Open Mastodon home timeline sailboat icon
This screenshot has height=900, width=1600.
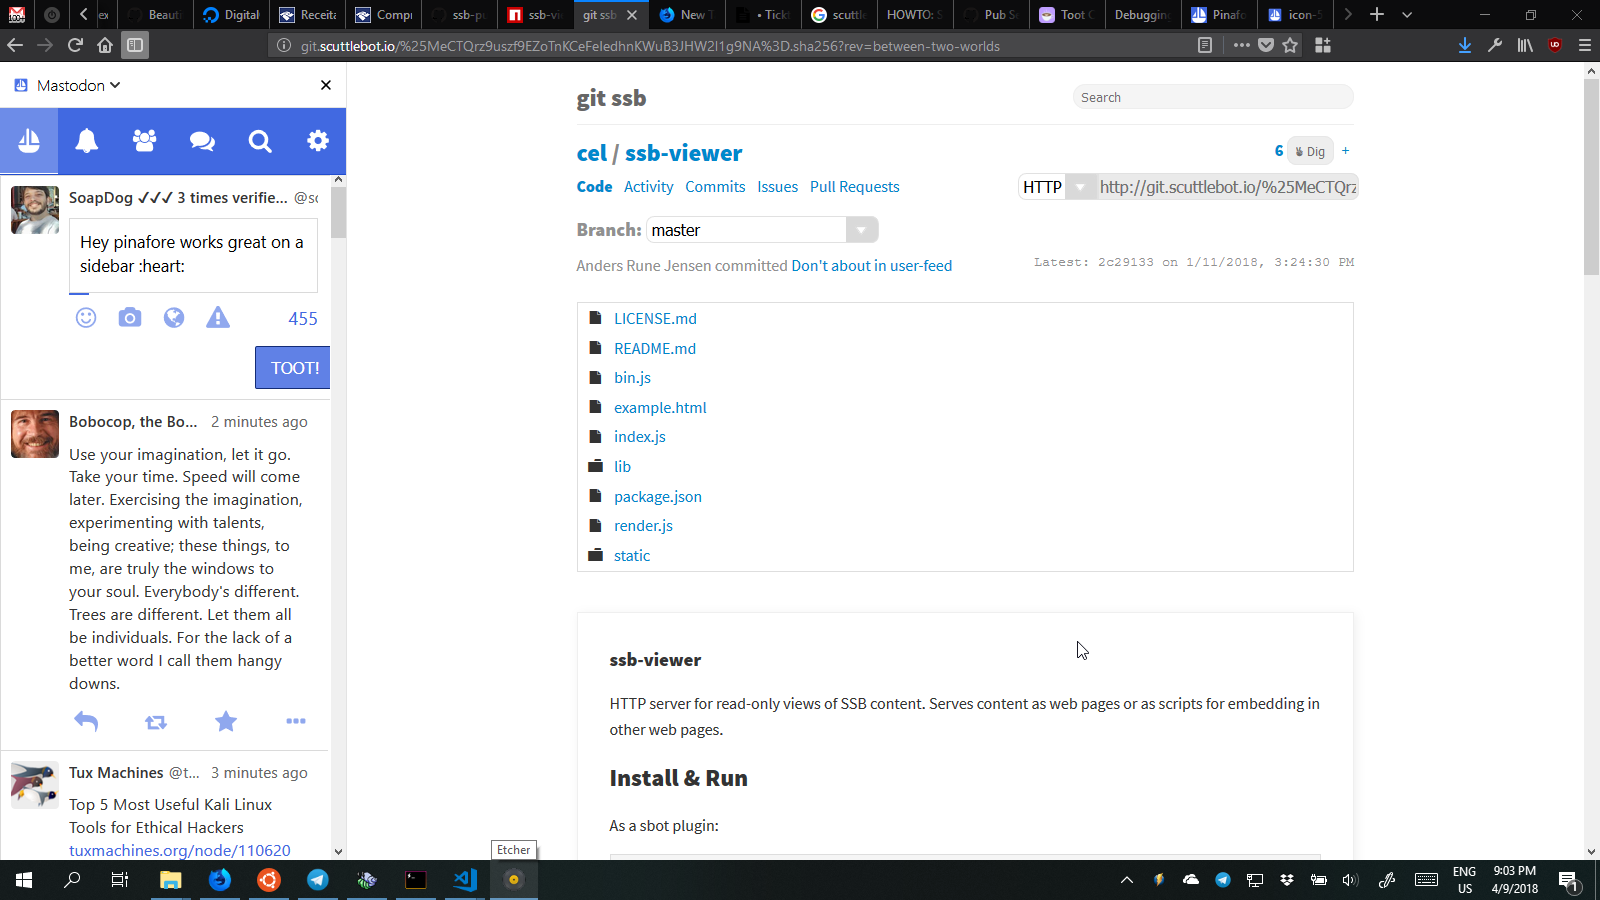pos(29,141)
